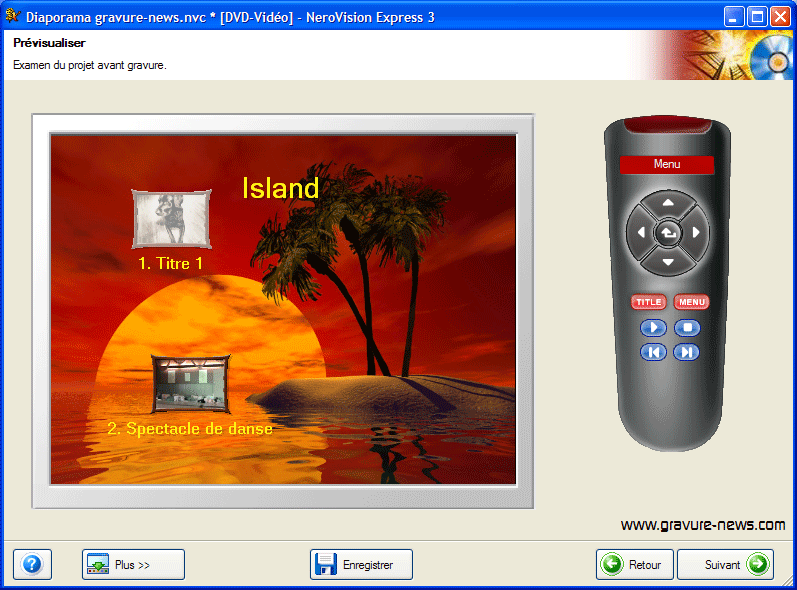Minimize the NeroVision Express window
797x590 pixels.
[733, 17]
